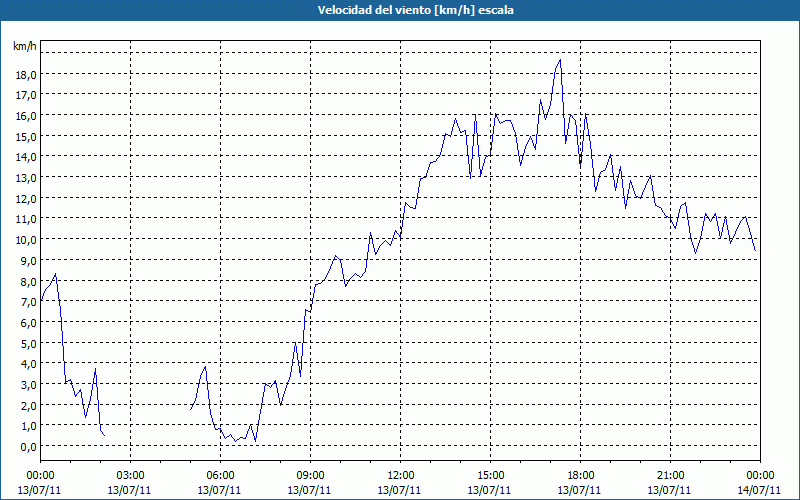Select the 11,0 y-axis value

pyautogui.click(x=27, y=219)
